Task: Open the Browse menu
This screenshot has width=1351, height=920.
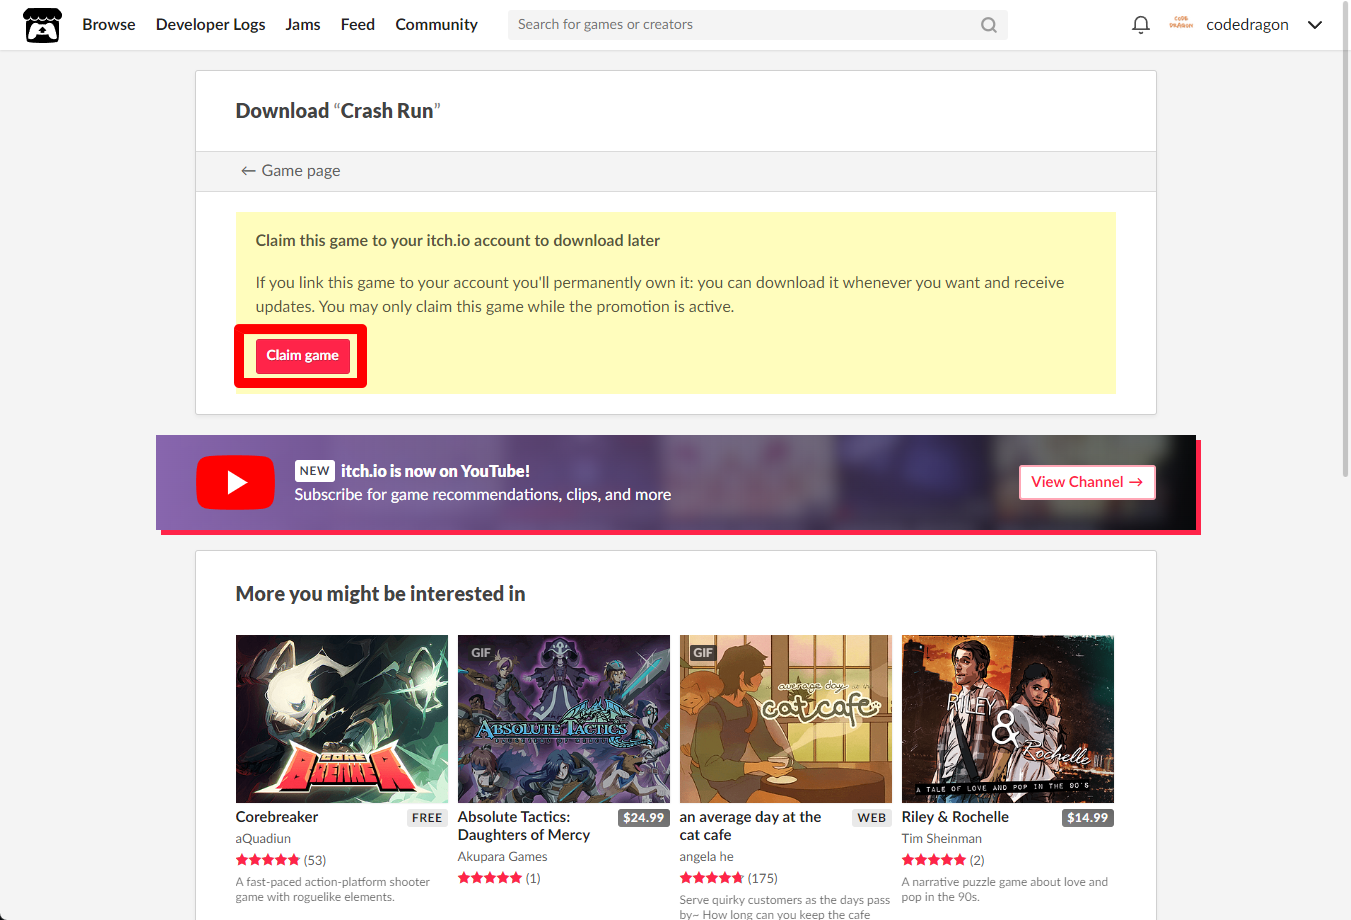Action: tap(109, 25)
